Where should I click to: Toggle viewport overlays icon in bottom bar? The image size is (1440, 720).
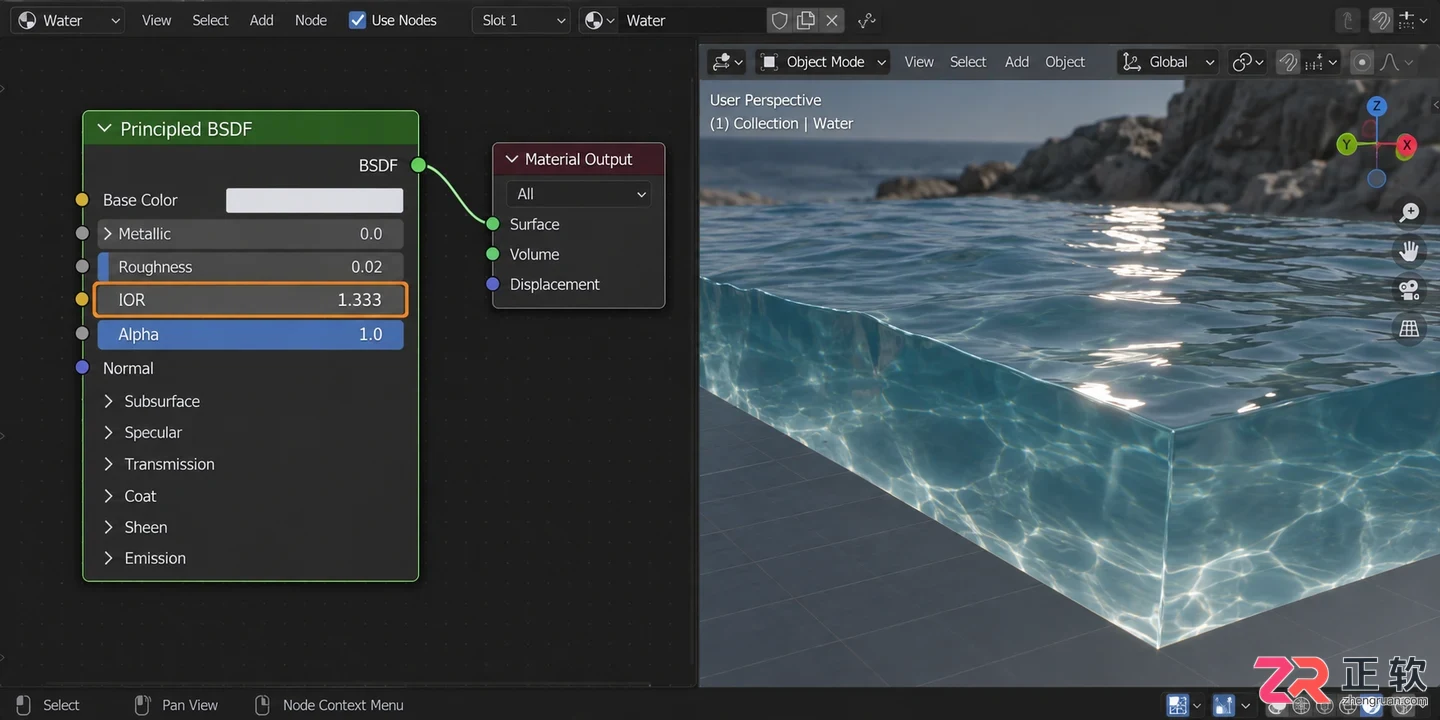pos(1224,705)
